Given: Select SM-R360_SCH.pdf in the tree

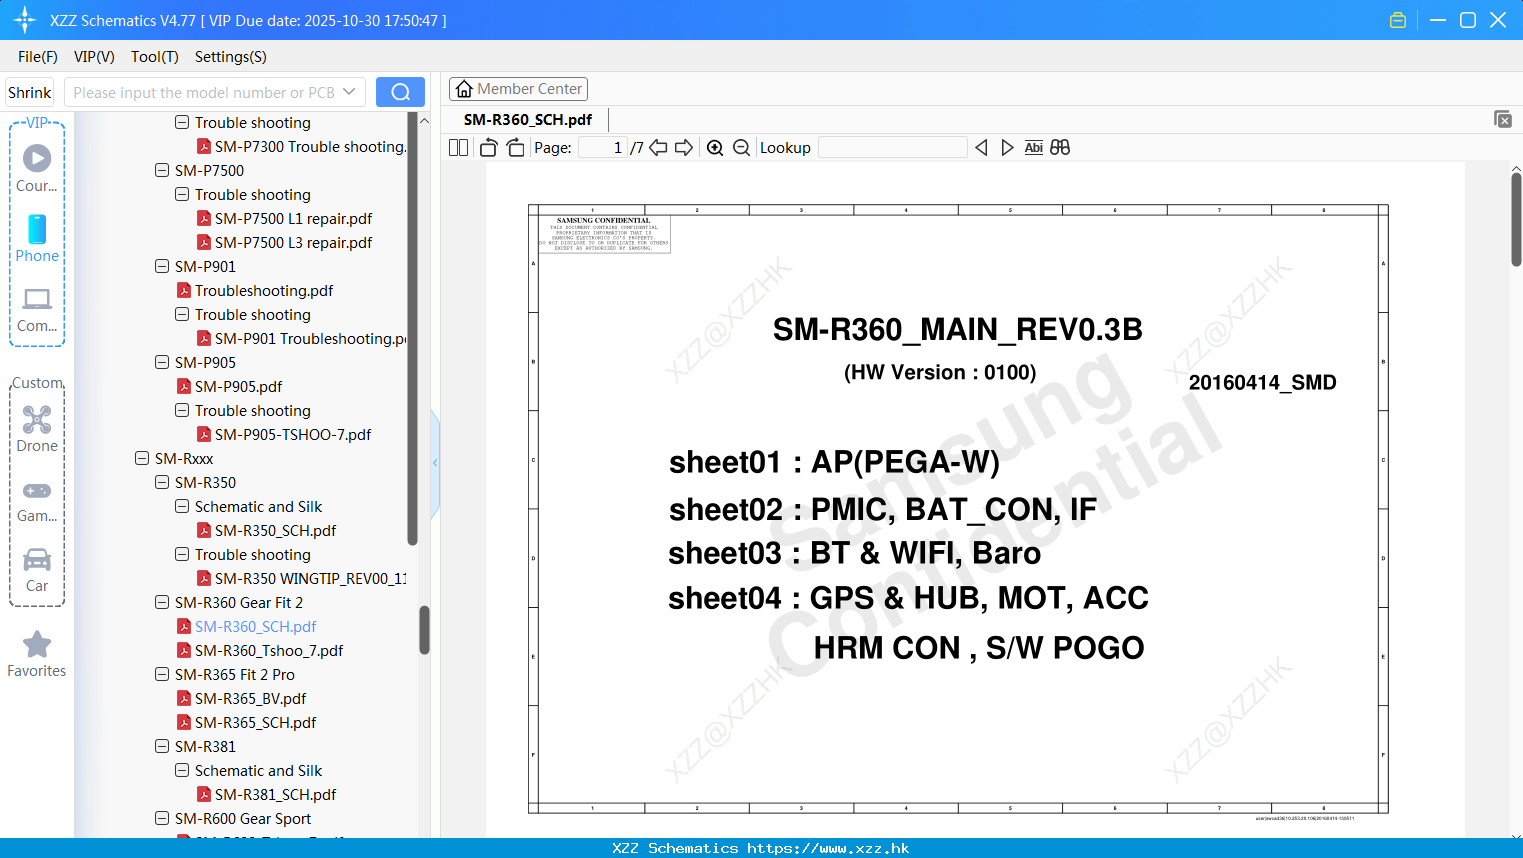Looking at the screenshot, I should [255, 626].
